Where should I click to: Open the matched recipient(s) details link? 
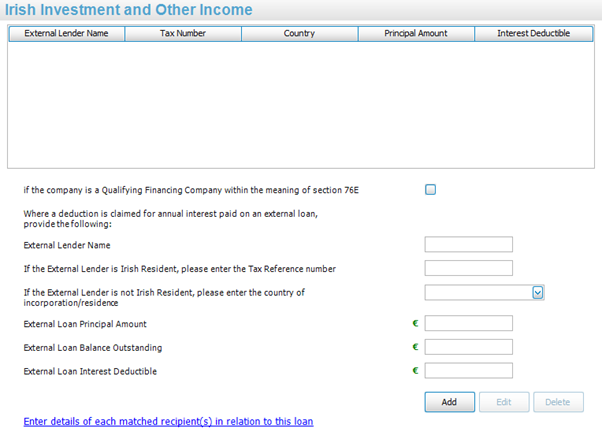tap(168, 421)
